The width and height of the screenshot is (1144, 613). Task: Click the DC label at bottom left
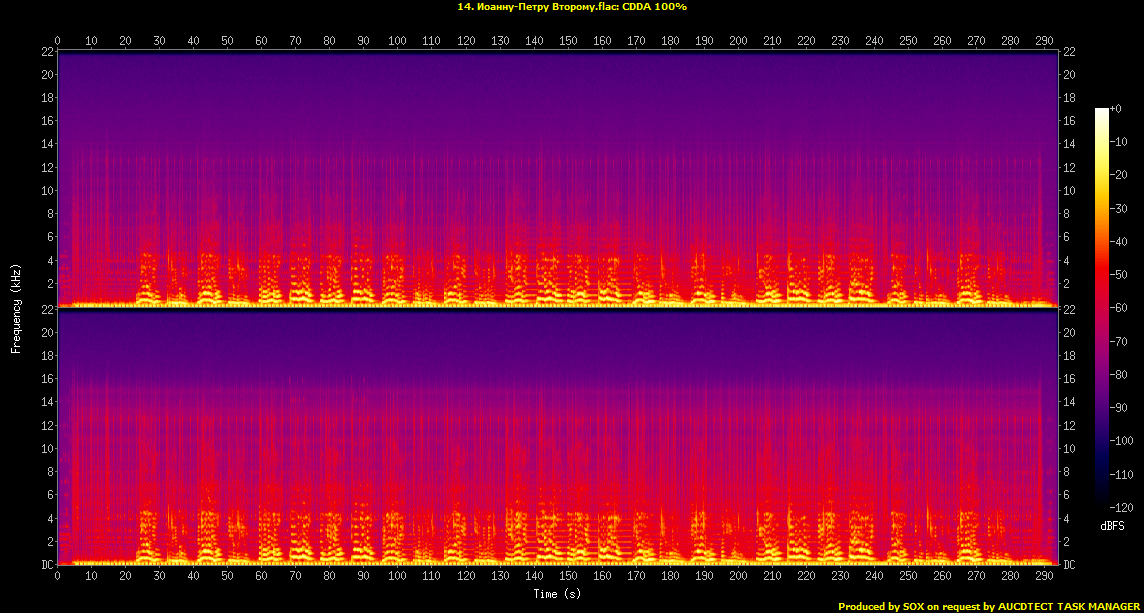point(46,565)
